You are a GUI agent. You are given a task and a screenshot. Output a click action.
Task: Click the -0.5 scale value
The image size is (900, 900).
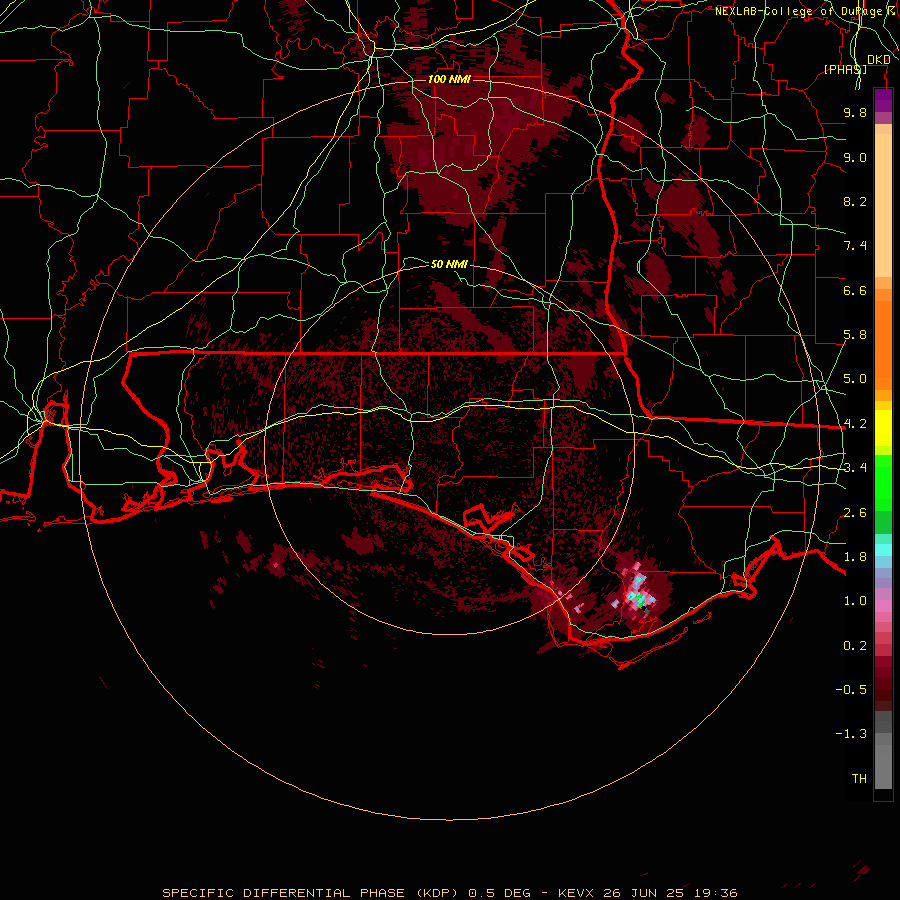851,690
